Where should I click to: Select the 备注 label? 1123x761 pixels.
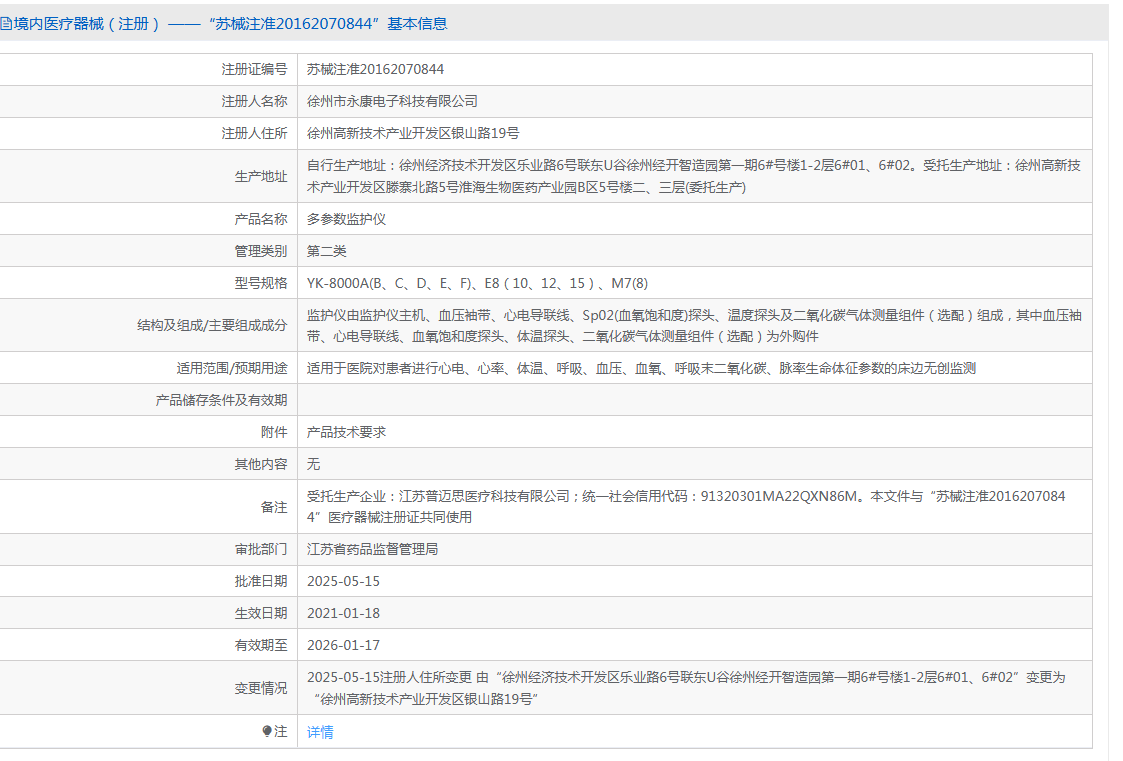click(x=274, y=507)
